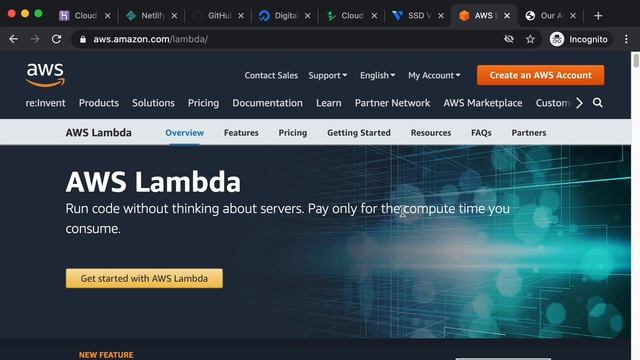Click the crossed-out eye tracking icon

coord(509,39)
